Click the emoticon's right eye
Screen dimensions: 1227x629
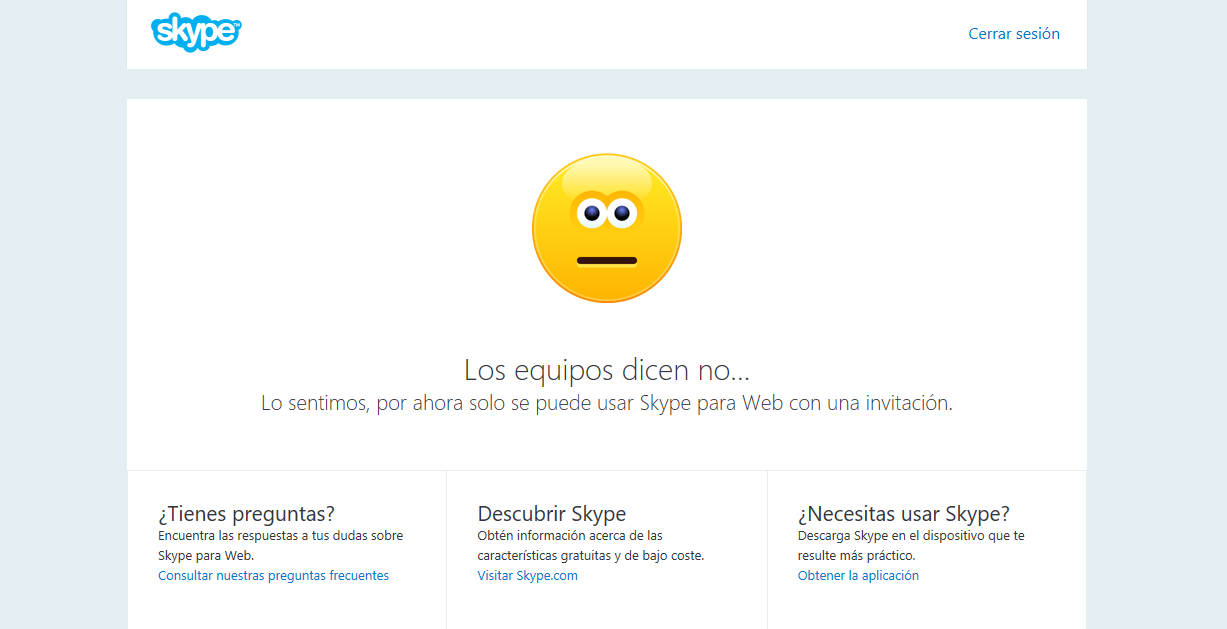pyautogui.click(x=622, y=213)
